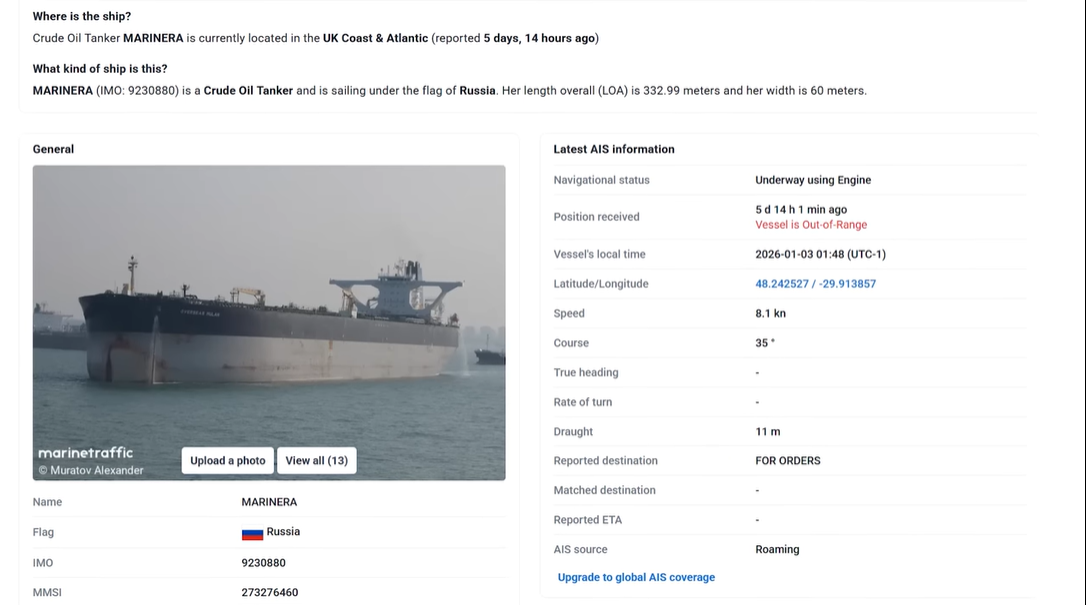Click the Upload a photo button
1086x605 pixels.
(228, 461)
